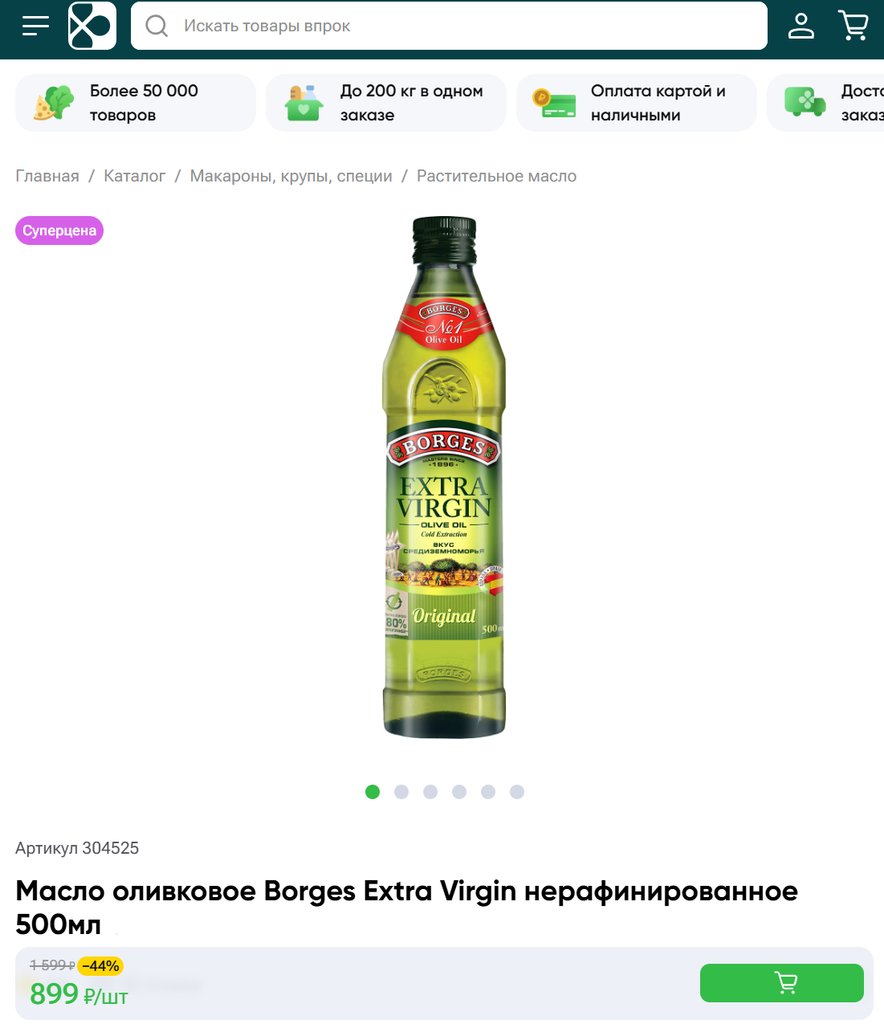This screenshot has width=884, height=1024.
Task: Click the delivery truck banner
Action: [826, 103]
